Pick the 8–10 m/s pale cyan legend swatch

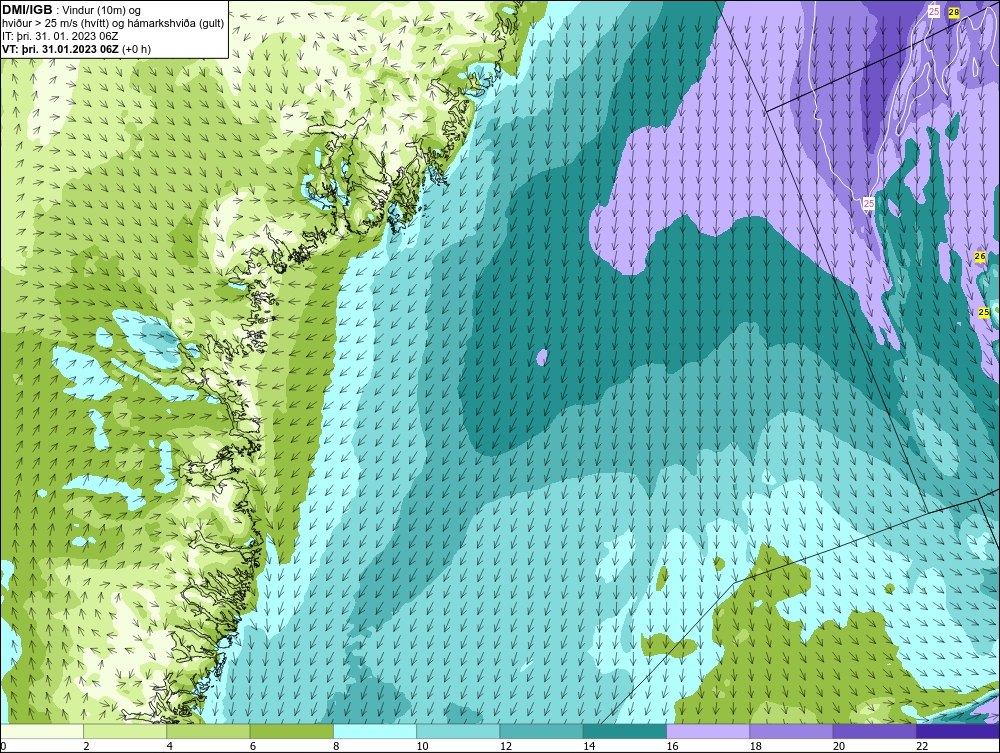pos(375,731)
